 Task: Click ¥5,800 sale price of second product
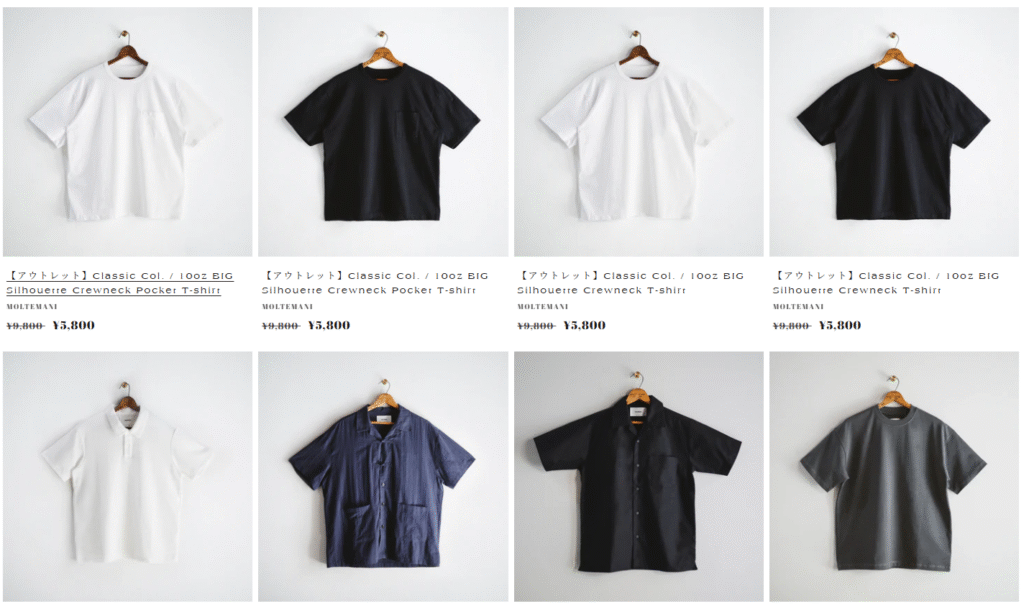(328, 325)
